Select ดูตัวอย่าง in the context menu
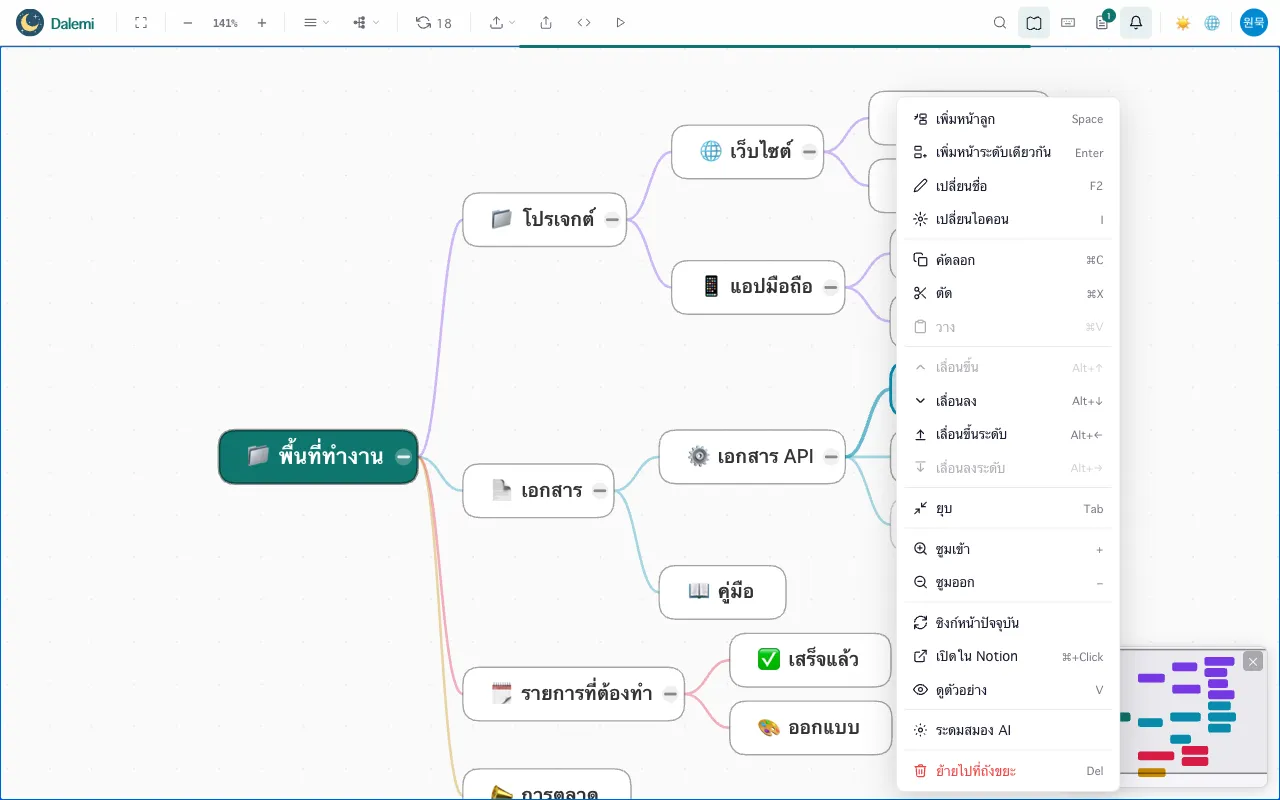Viewport: 1280px width, 800px height. point(1008,690)
